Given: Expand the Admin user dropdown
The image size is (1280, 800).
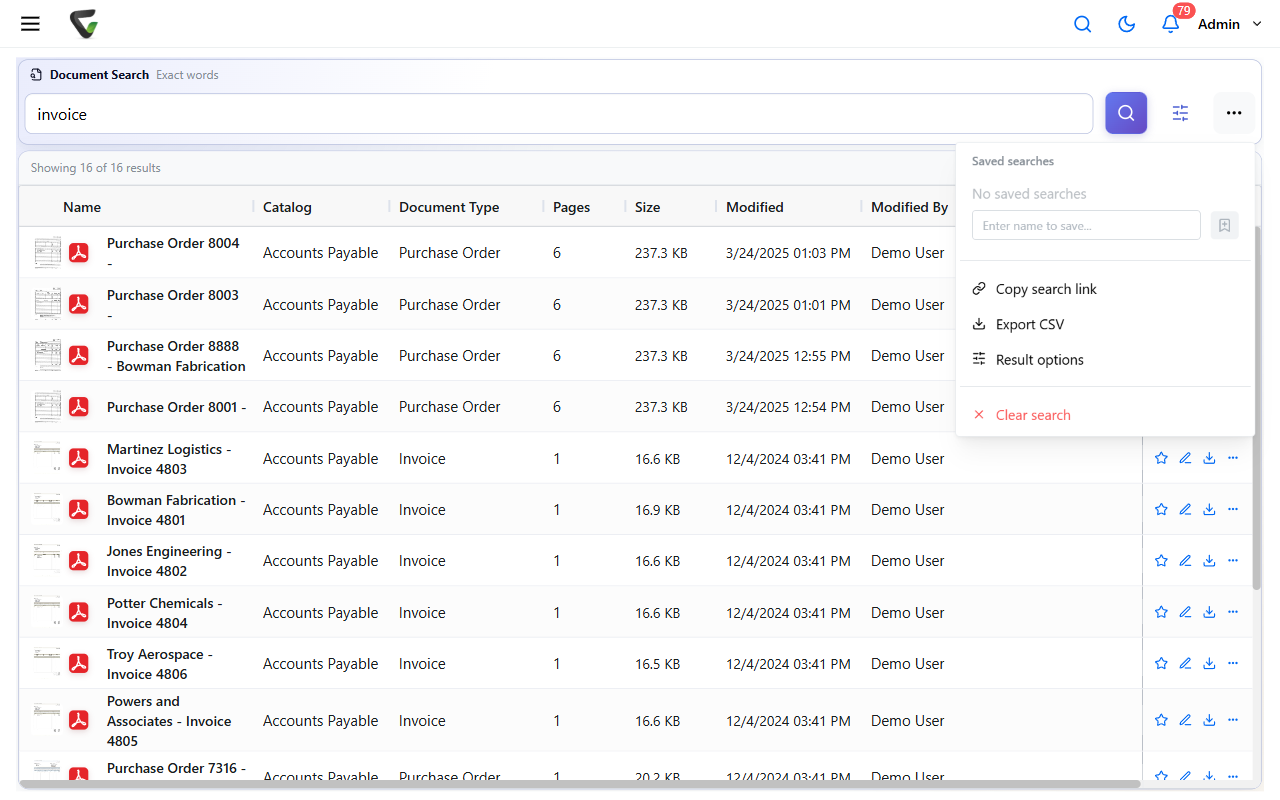Looking at the screenshot, I should (1230, 24).
